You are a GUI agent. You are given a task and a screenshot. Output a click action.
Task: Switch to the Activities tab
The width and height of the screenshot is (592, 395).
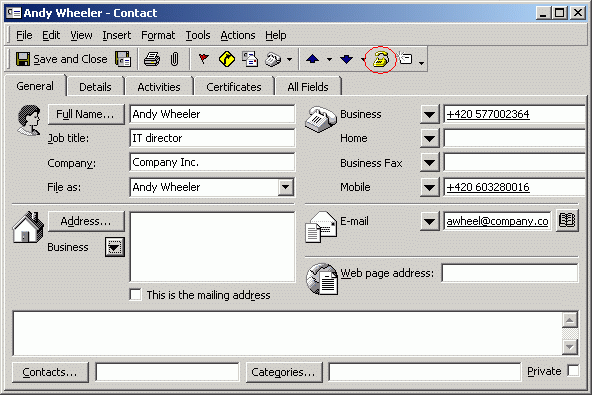[159, 87]
